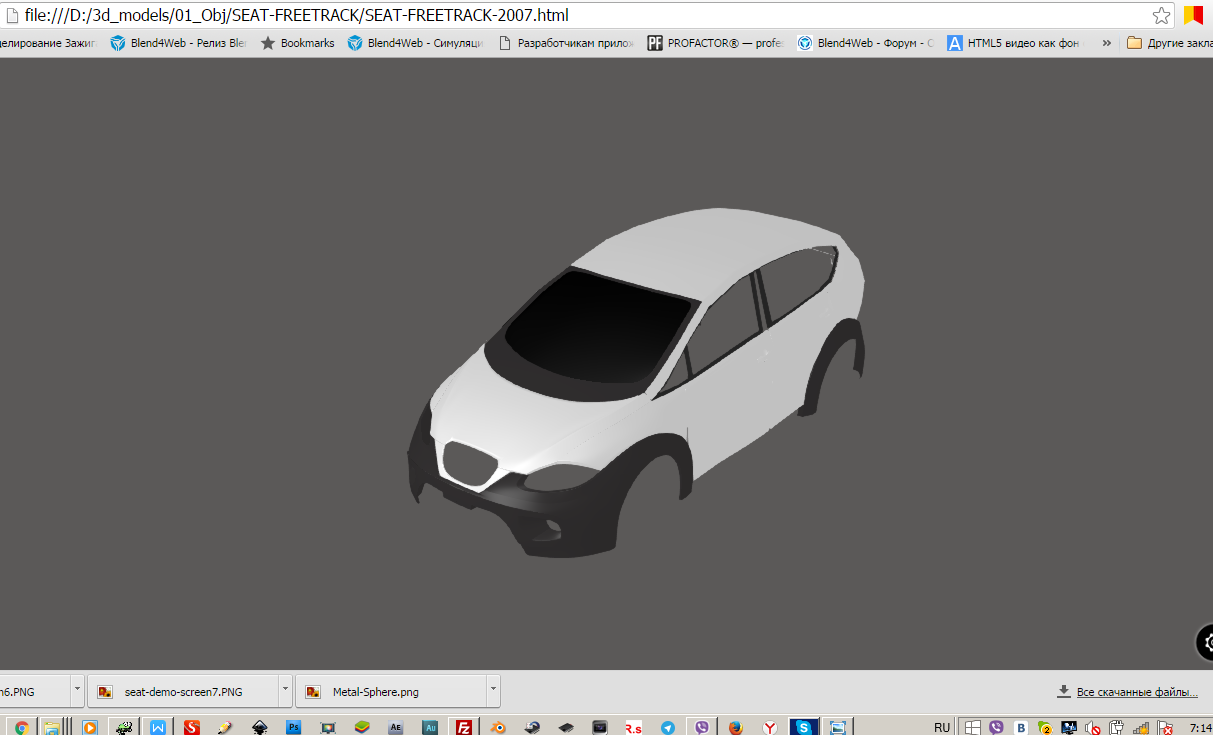Click the gear button at viewer's right edge
Screen dimensions: 1213x735
[x=1208, y=642]
